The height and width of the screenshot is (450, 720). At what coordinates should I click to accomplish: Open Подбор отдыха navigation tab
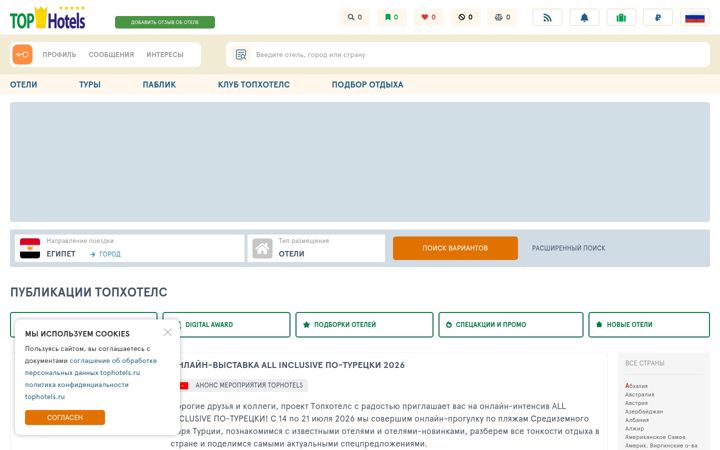tap(367, 84)
